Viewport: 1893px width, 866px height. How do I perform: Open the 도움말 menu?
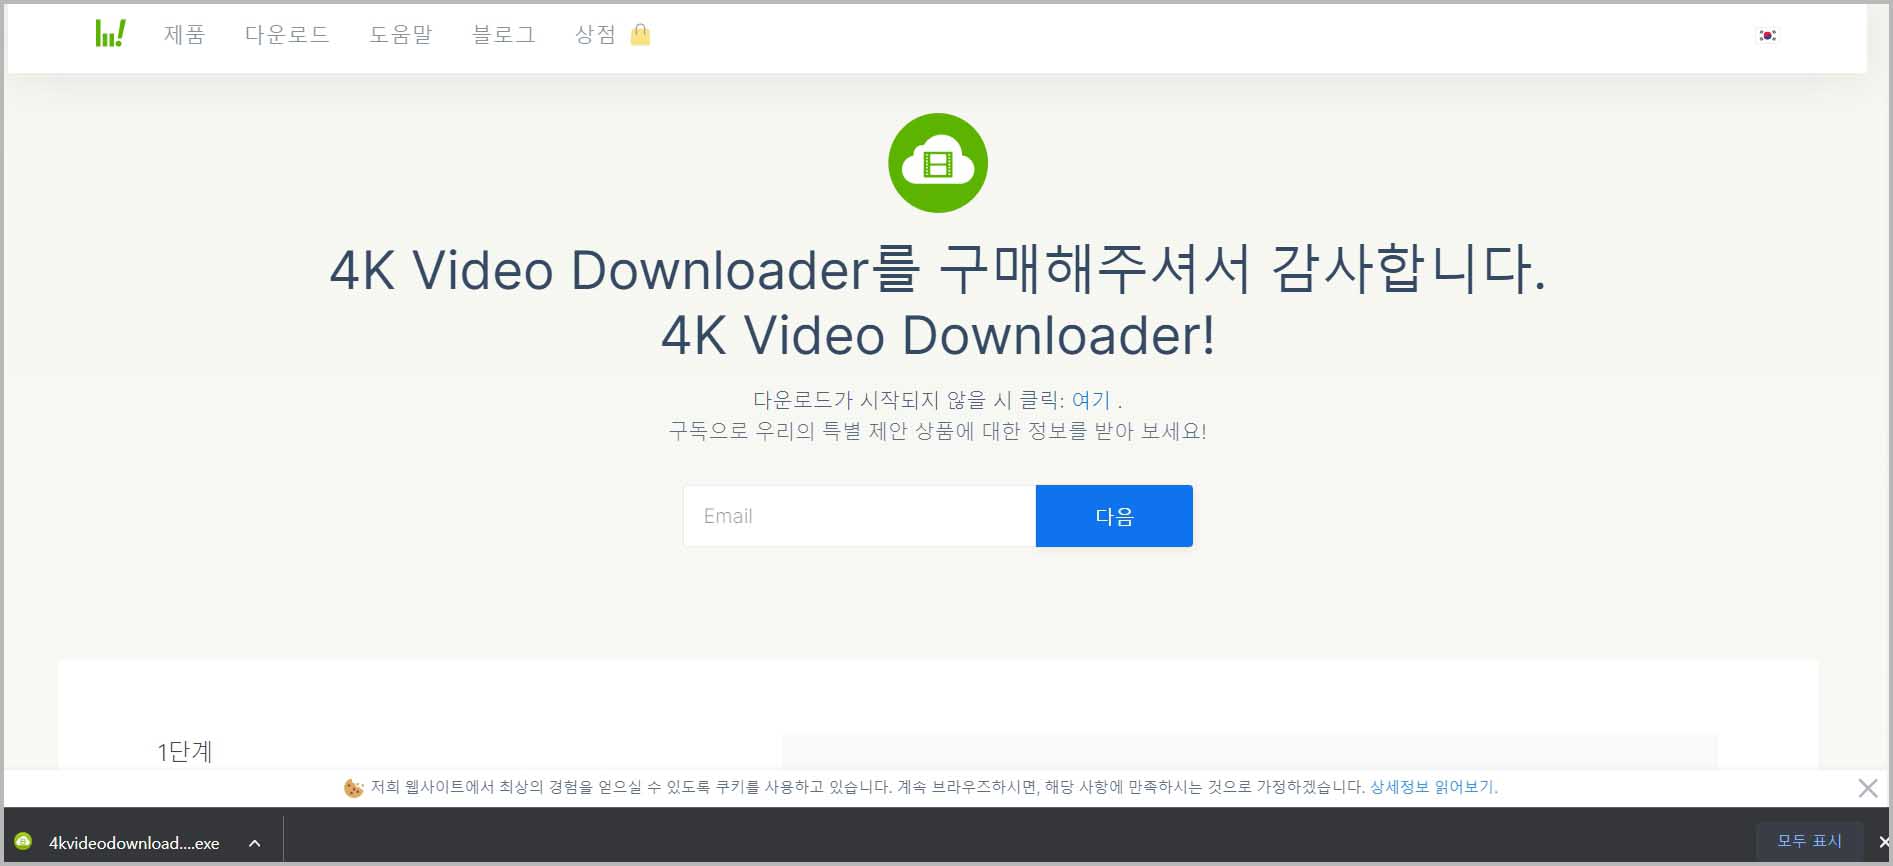(401, 34)
